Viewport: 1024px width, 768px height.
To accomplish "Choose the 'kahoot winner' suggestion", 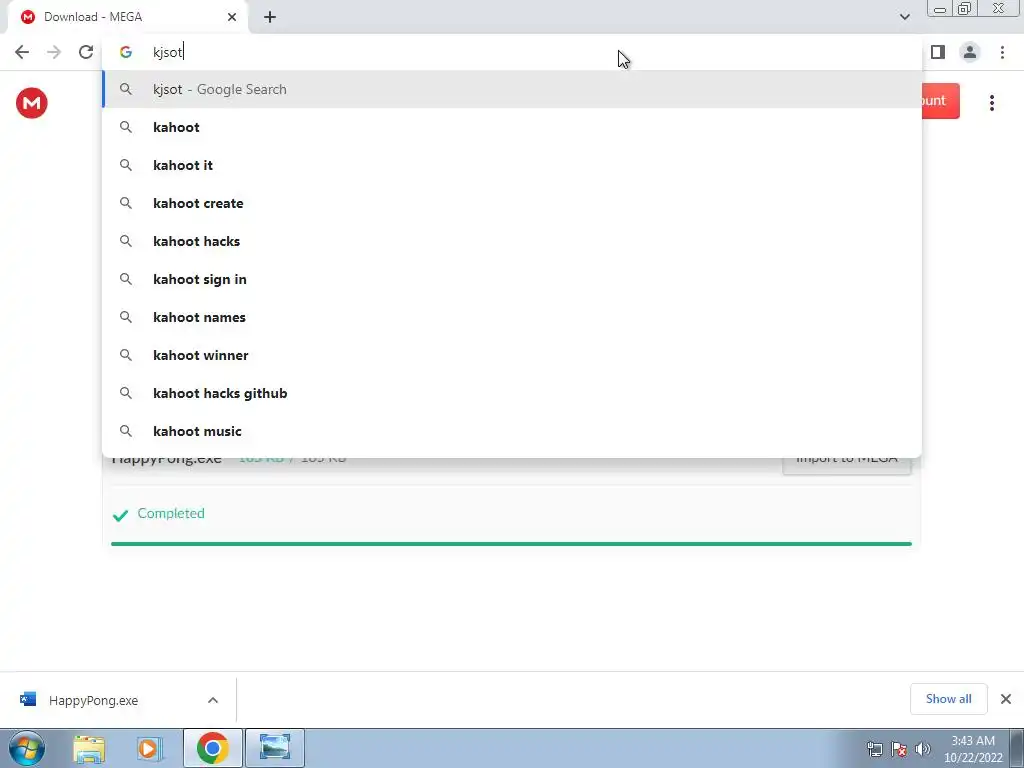I will (512, 355).
